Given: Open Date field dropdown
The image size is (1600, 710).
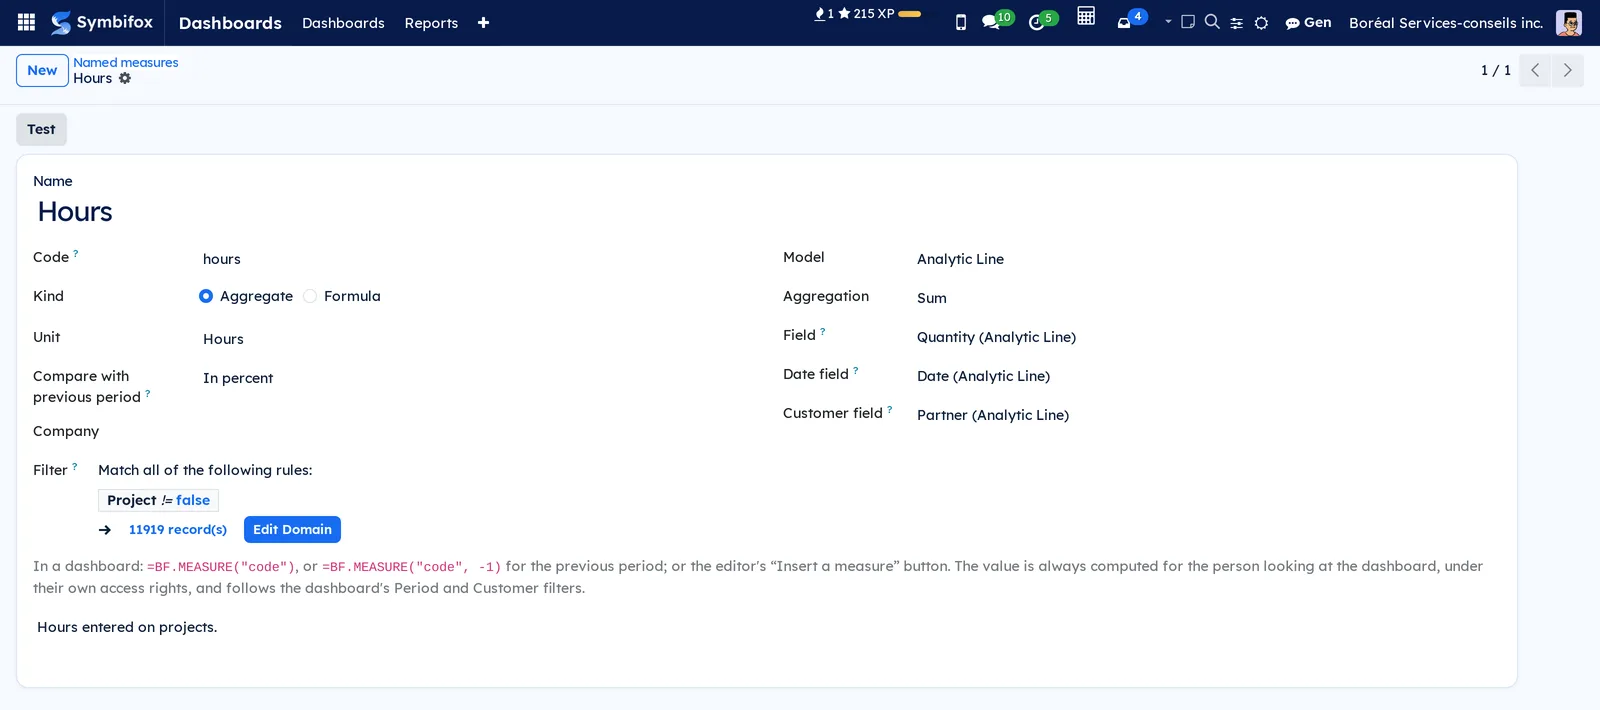Looking at the screenshot, I should pos(1208,376).
